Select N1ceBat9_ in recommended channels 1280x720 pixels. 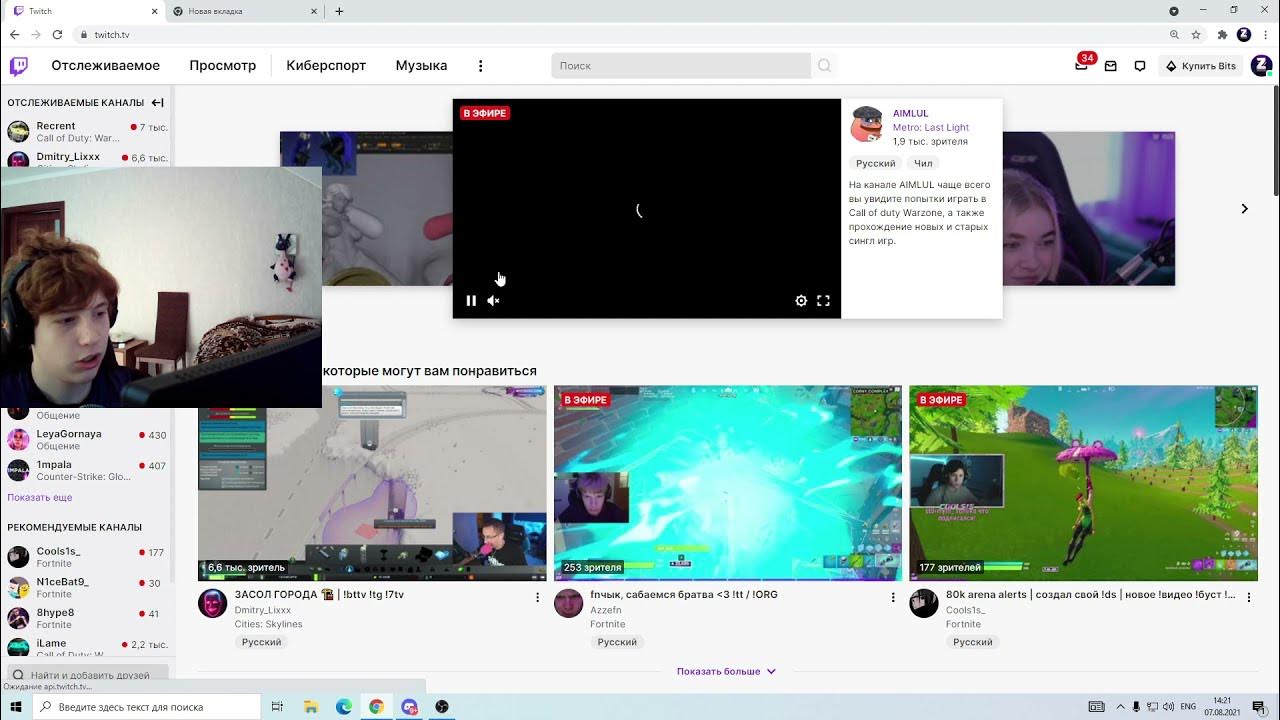coord(87,588)
